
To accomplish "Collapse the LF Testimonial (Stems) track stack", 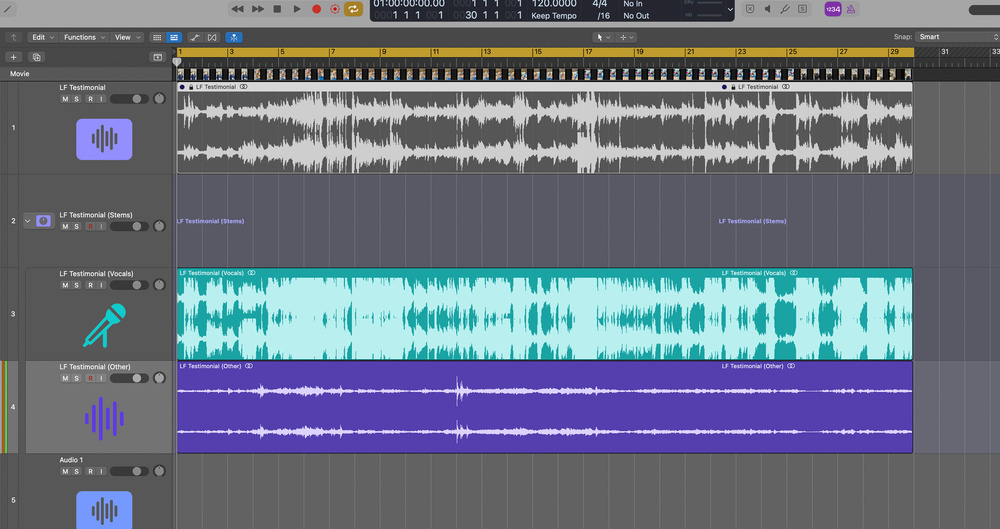I will pyautogui.click(x=28, y=220).
